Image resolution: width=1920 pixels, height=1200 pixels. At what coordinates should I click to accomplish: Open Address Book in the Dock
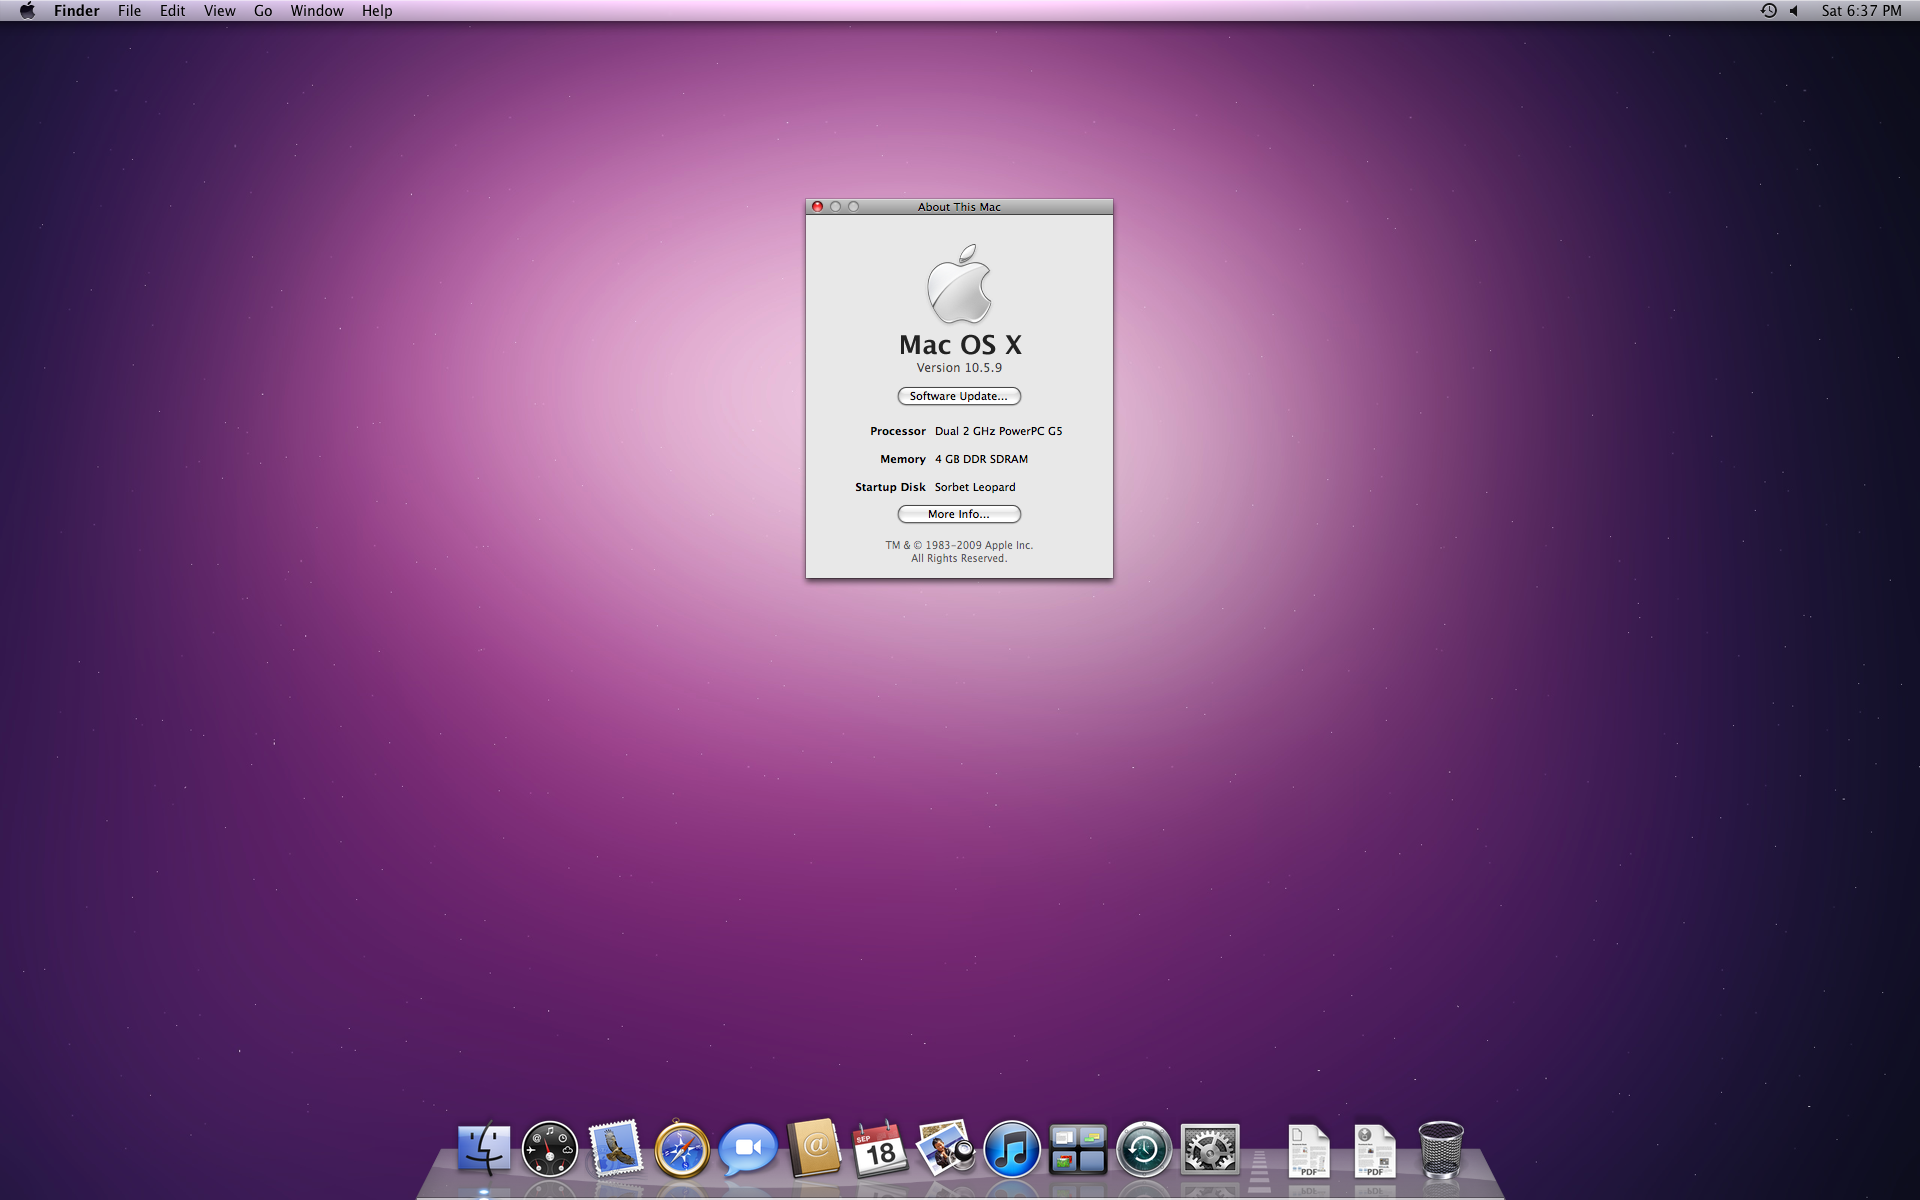tap(814, 1148)
